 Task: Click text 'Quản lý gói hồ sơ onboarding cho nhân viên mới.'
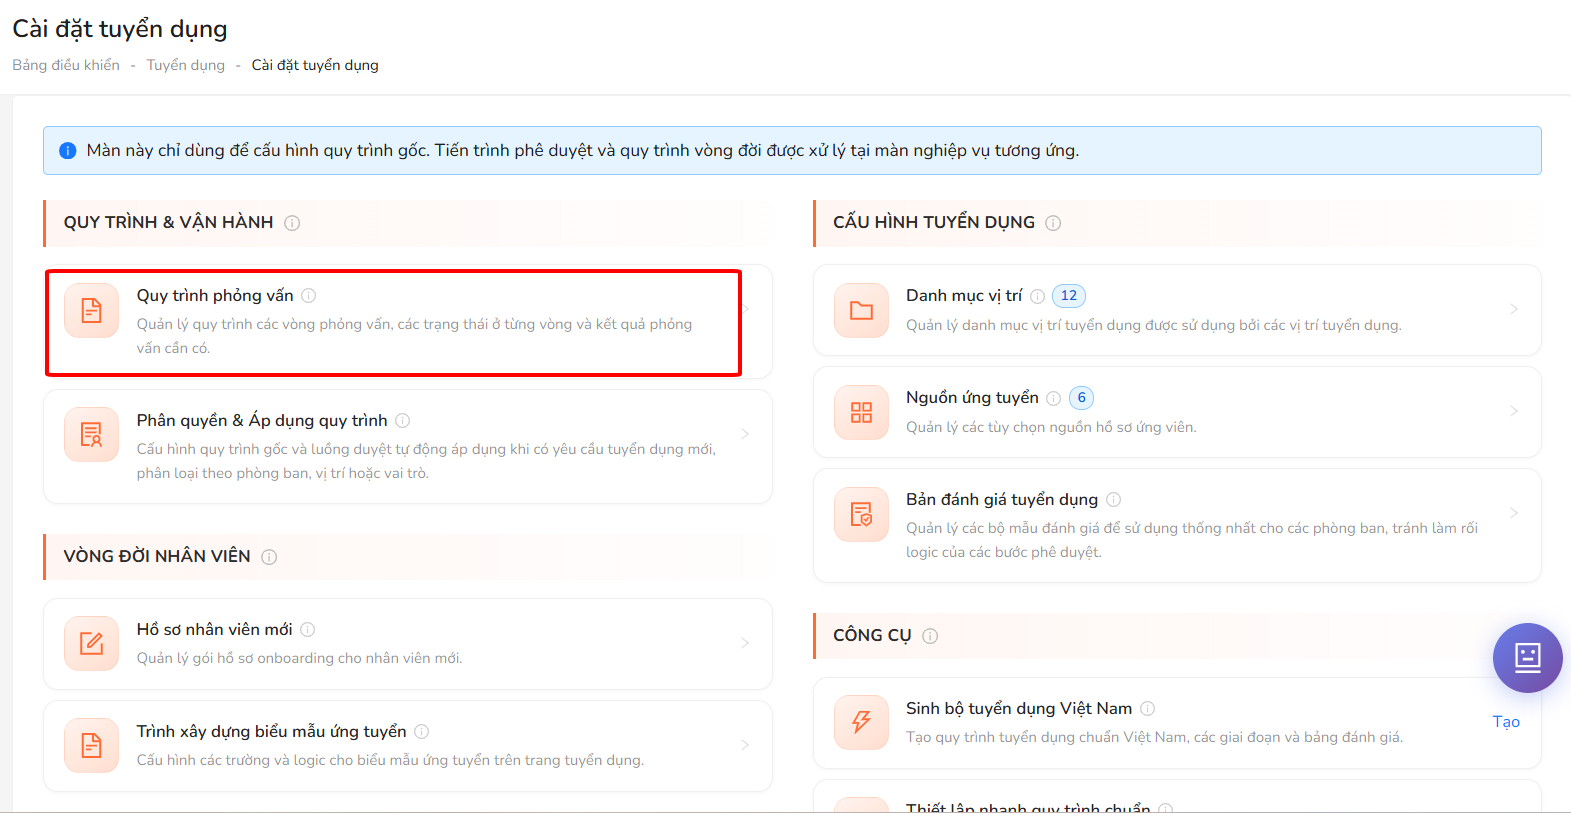300,658
